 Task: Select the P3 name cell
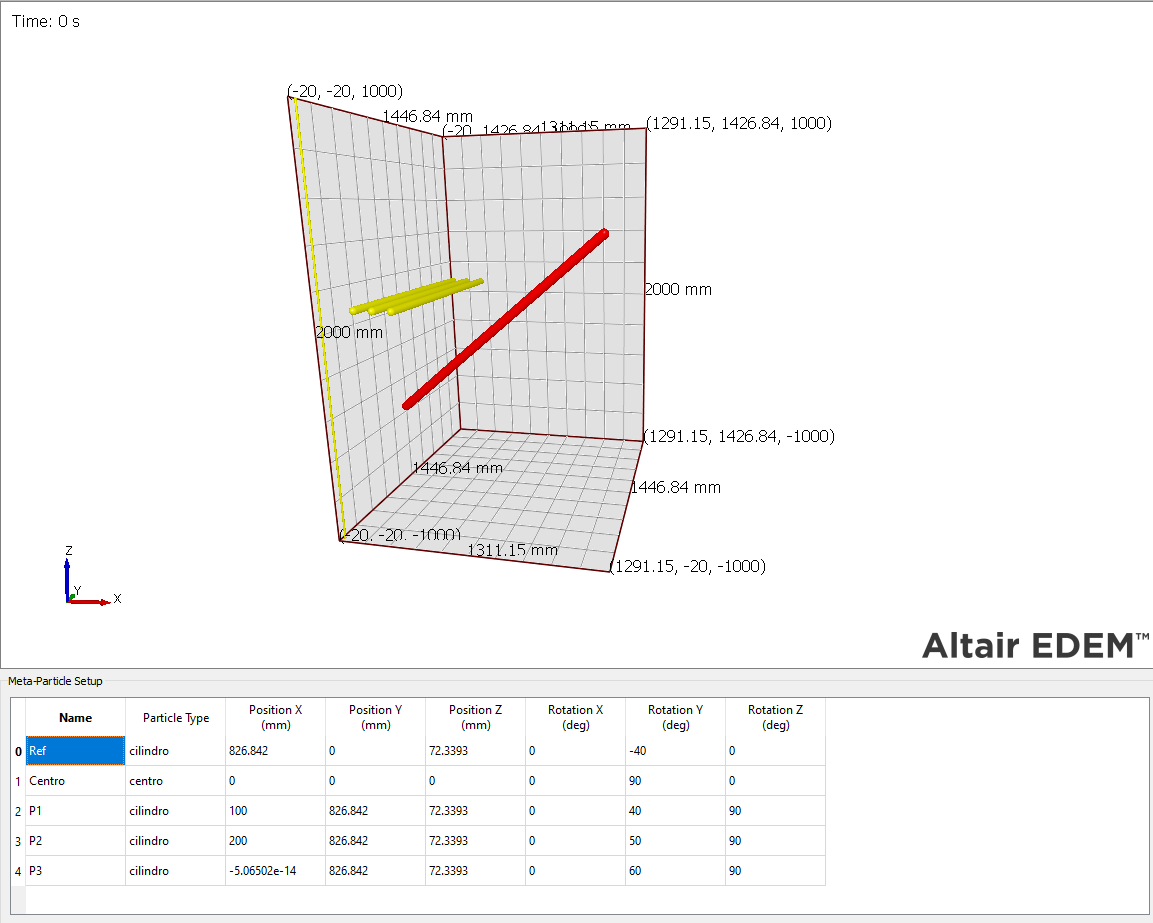75,871
